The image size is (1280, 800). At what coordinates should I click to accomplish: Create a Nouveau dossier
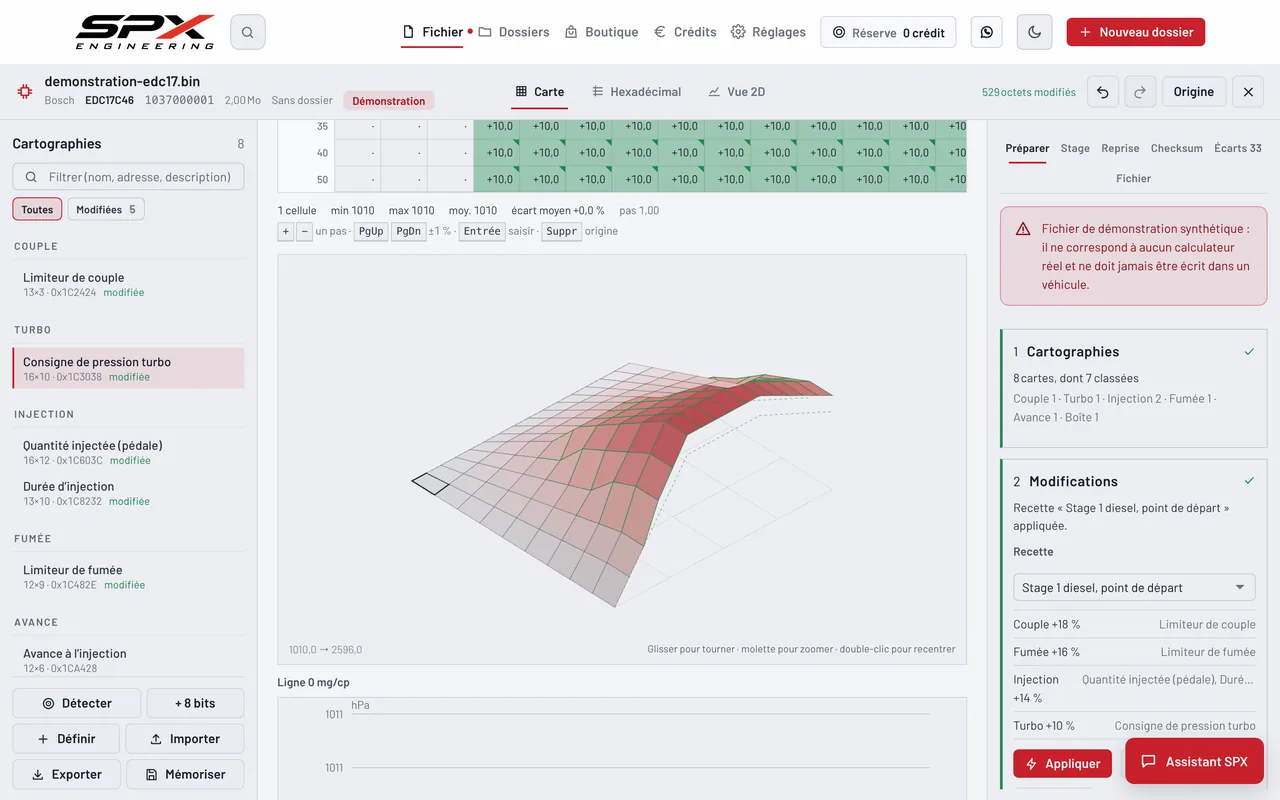pos(1136,32)
